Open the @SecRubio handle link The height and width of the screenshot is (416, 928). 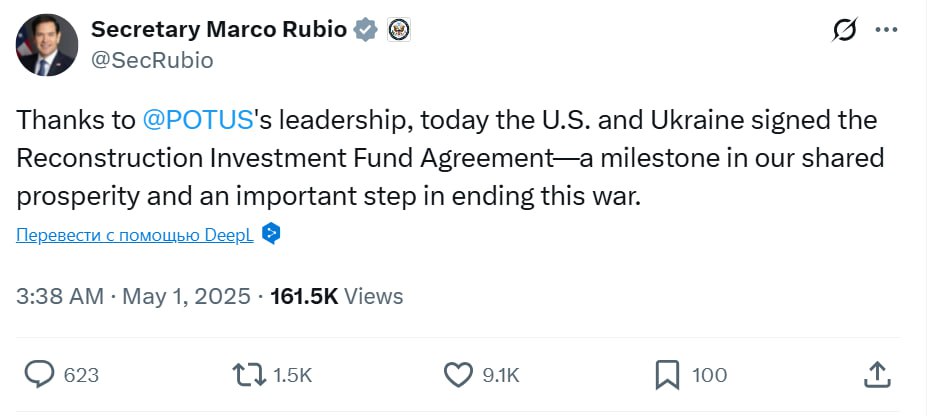[x=152, y=60]
